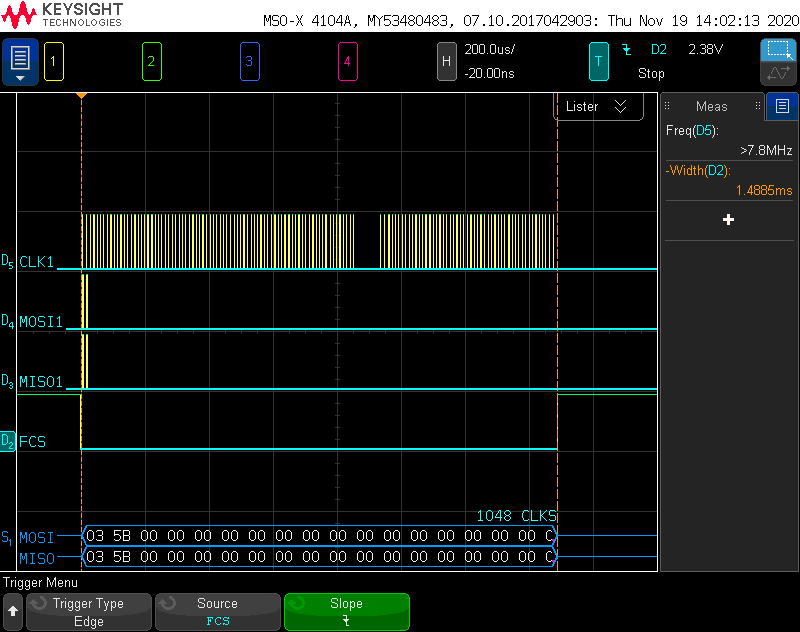The image size is (800, 632).
Task: Click the trigger source D2 indicator
Action: [659, 49]
